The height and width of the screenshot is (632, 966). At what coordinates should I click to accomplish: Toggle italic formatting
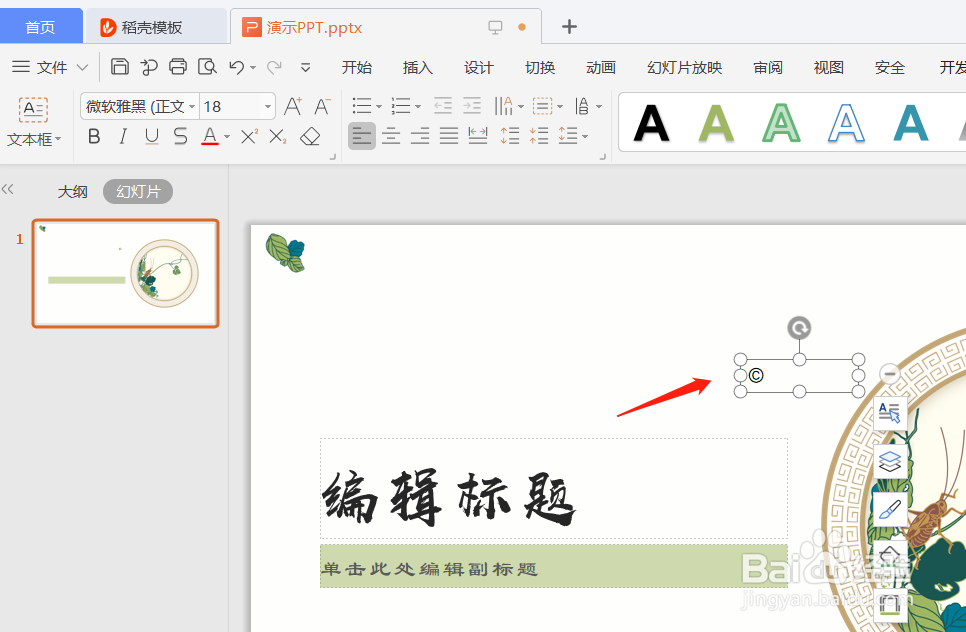122,136
